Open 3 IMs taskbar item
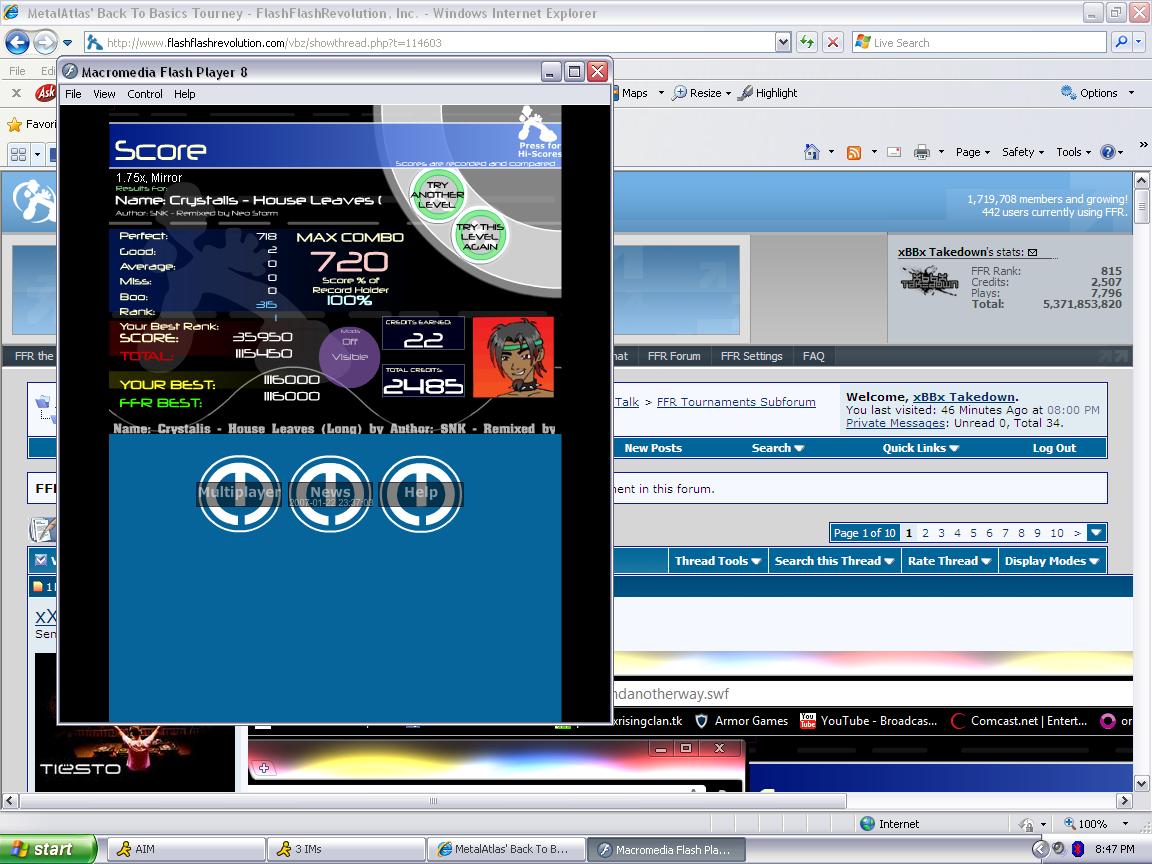 (345, 849)
